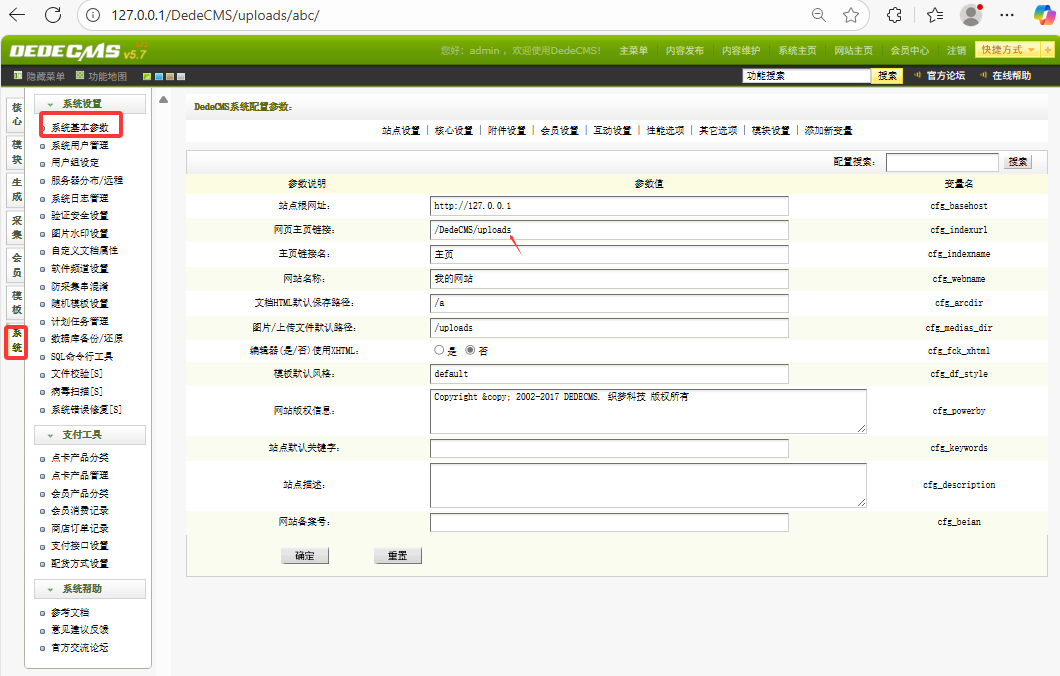Open 主菜单 in the top navigation
The height and width of the screenshot is (676, 1060).
[633, 51]
